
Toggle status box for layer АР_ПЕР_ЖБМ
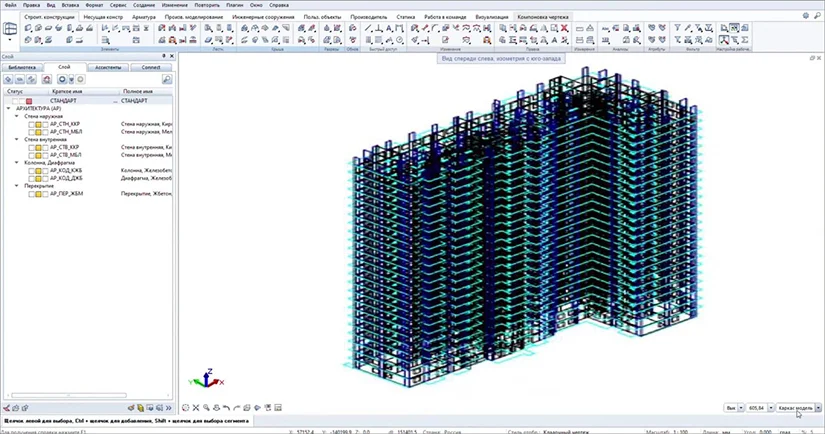point(31,193)
